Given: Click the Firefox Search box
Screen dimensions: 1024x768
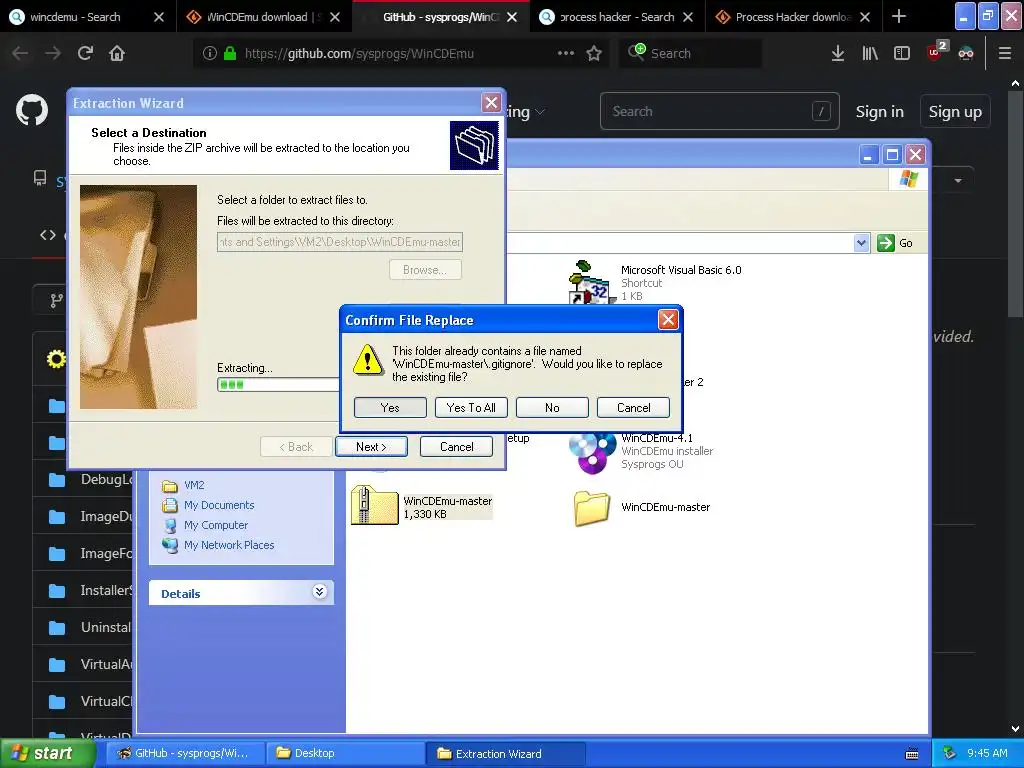Looking at the screenshot, I should [690, 54].
